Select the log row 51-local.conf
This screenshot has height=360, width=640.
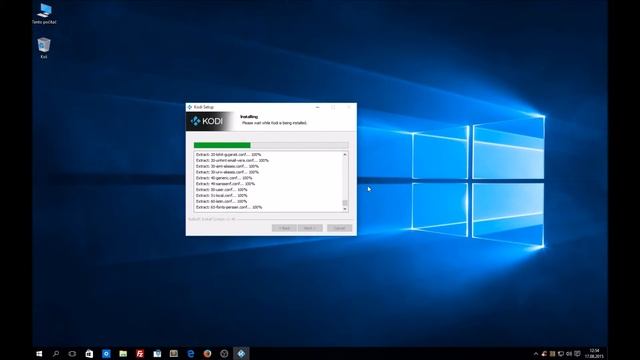click(x=222, y=196)
